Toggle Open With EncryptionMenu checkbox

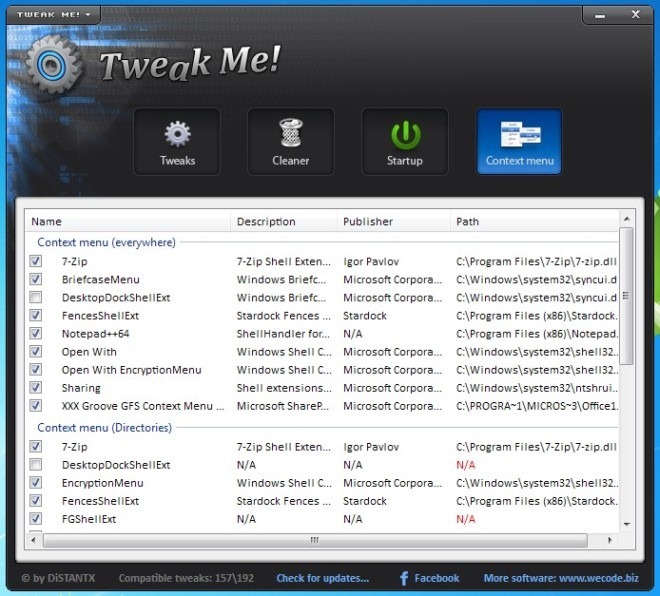[36, 370]
